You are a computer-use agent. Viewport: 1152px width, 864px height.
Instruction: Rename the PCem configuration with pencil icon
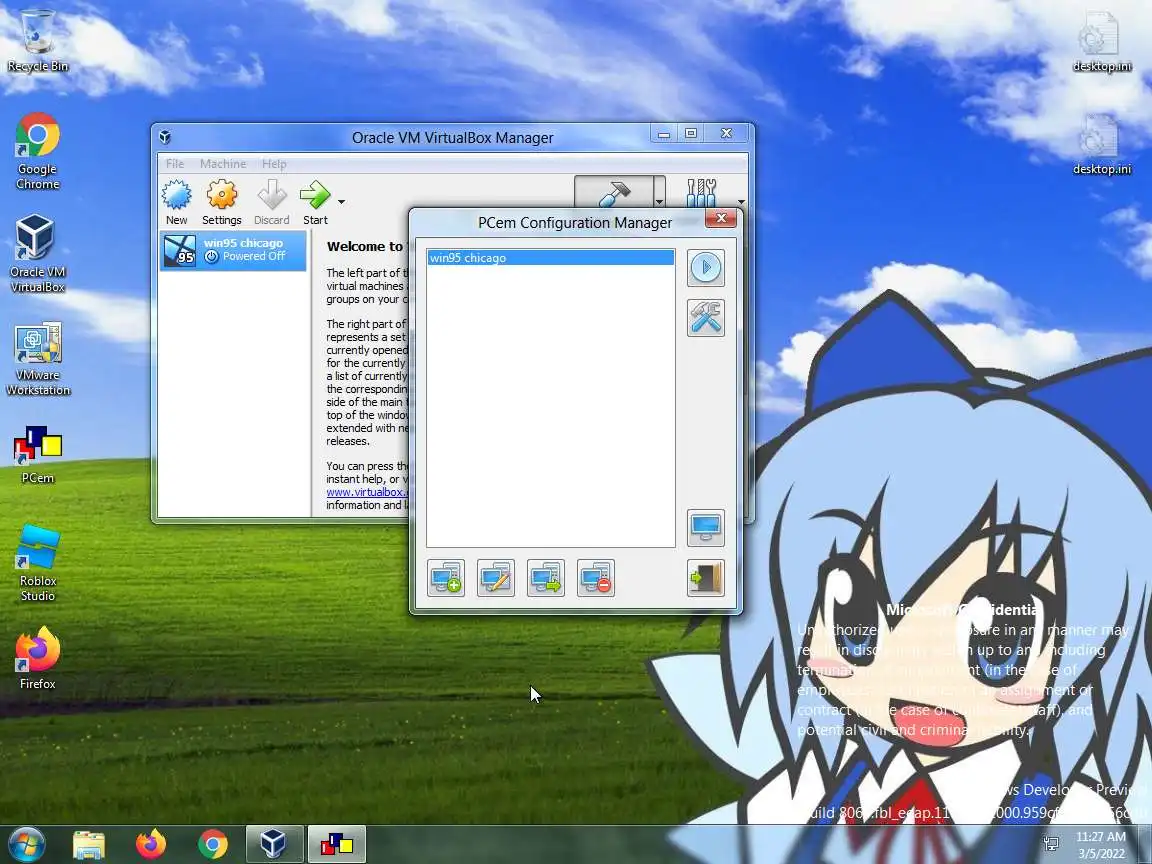pyautogui.click(x=496, y=578)
